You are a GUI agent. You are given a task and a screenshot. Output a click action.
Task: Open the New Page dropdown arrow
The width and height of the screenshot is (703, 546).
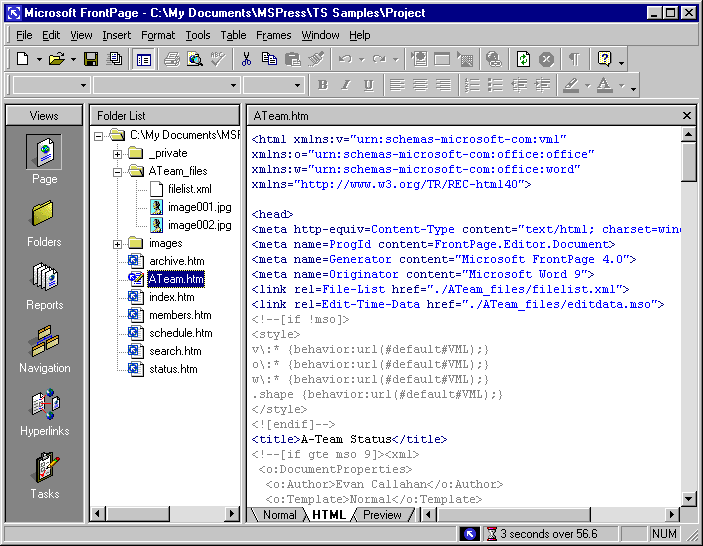pyautogui.click(x=39, y=59)
